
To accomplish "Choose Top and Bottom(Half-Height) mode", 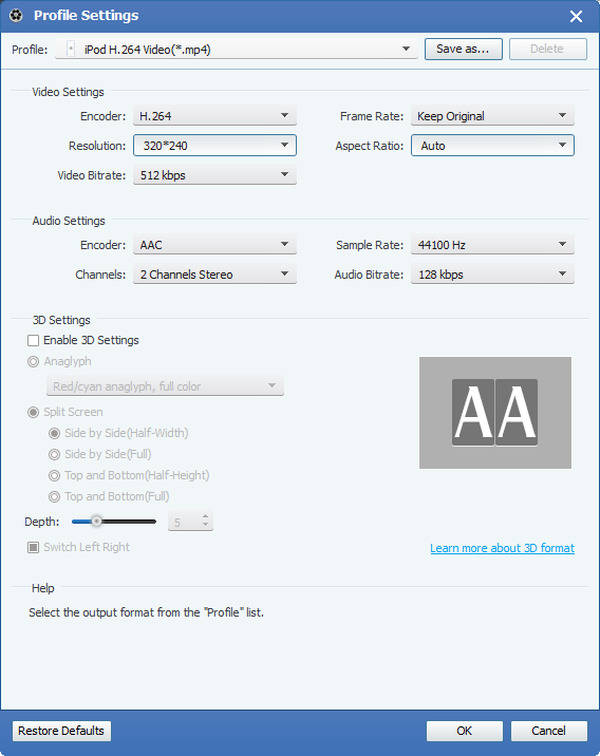I will coord(56,475).
